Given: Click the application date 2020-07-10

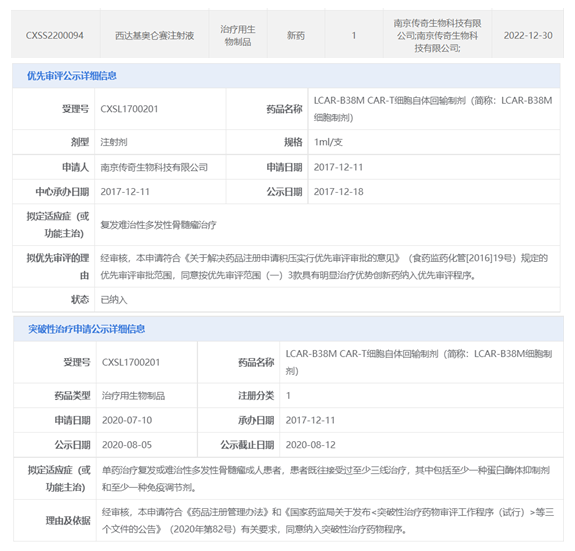Looking at the screenshot, I should point(127,420).
